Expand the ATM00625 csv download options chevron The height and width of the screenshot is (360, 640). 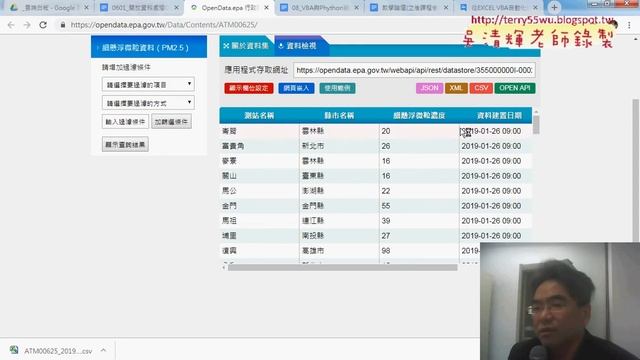[103, 350]
